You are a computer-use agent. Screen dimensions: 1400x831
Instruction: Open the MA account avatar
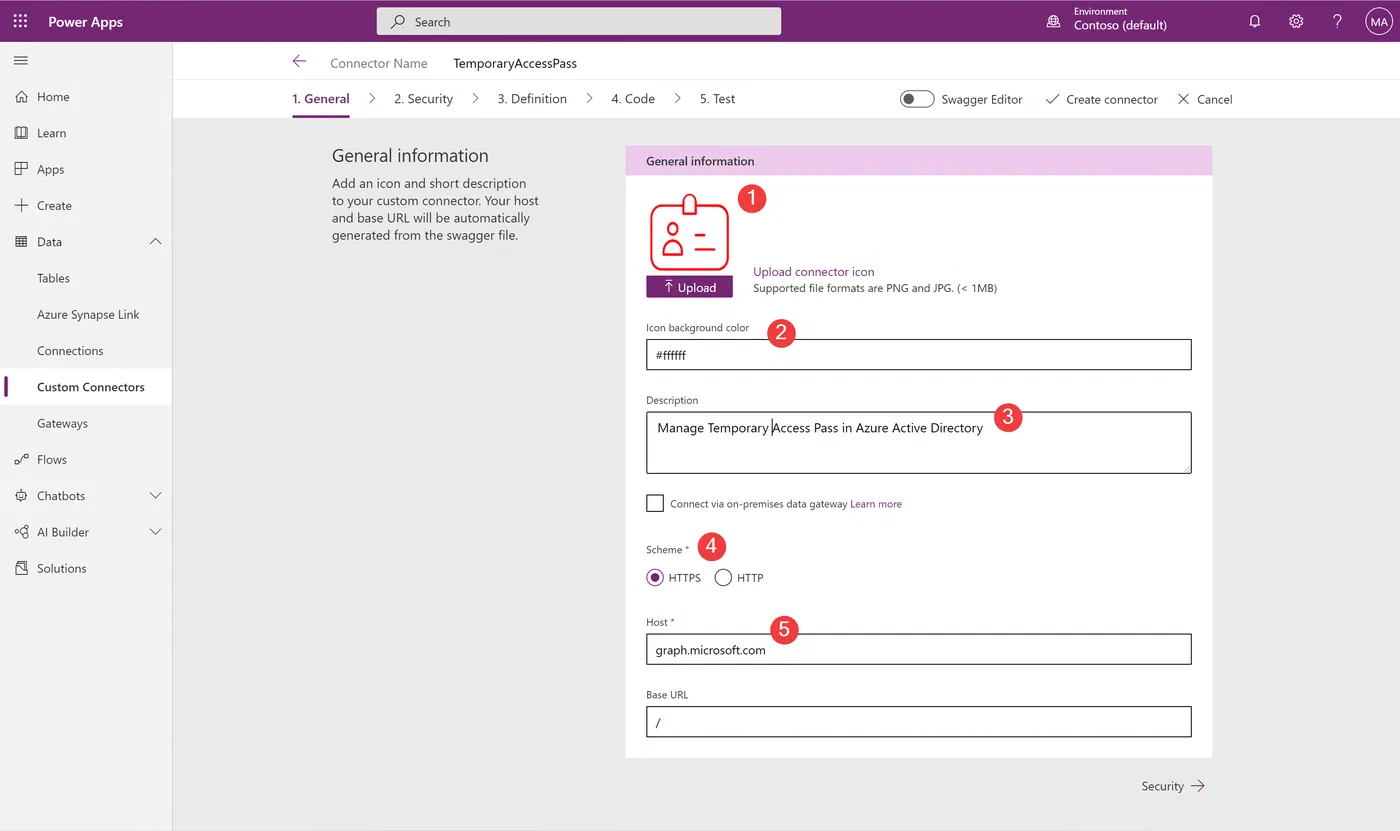(1378, 21)
